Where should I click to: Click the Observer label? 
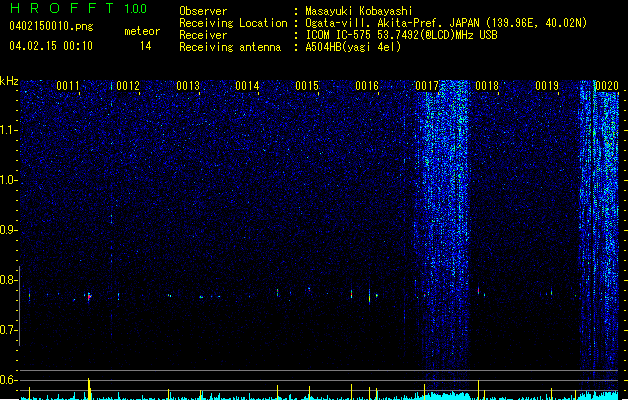(203, 11)
